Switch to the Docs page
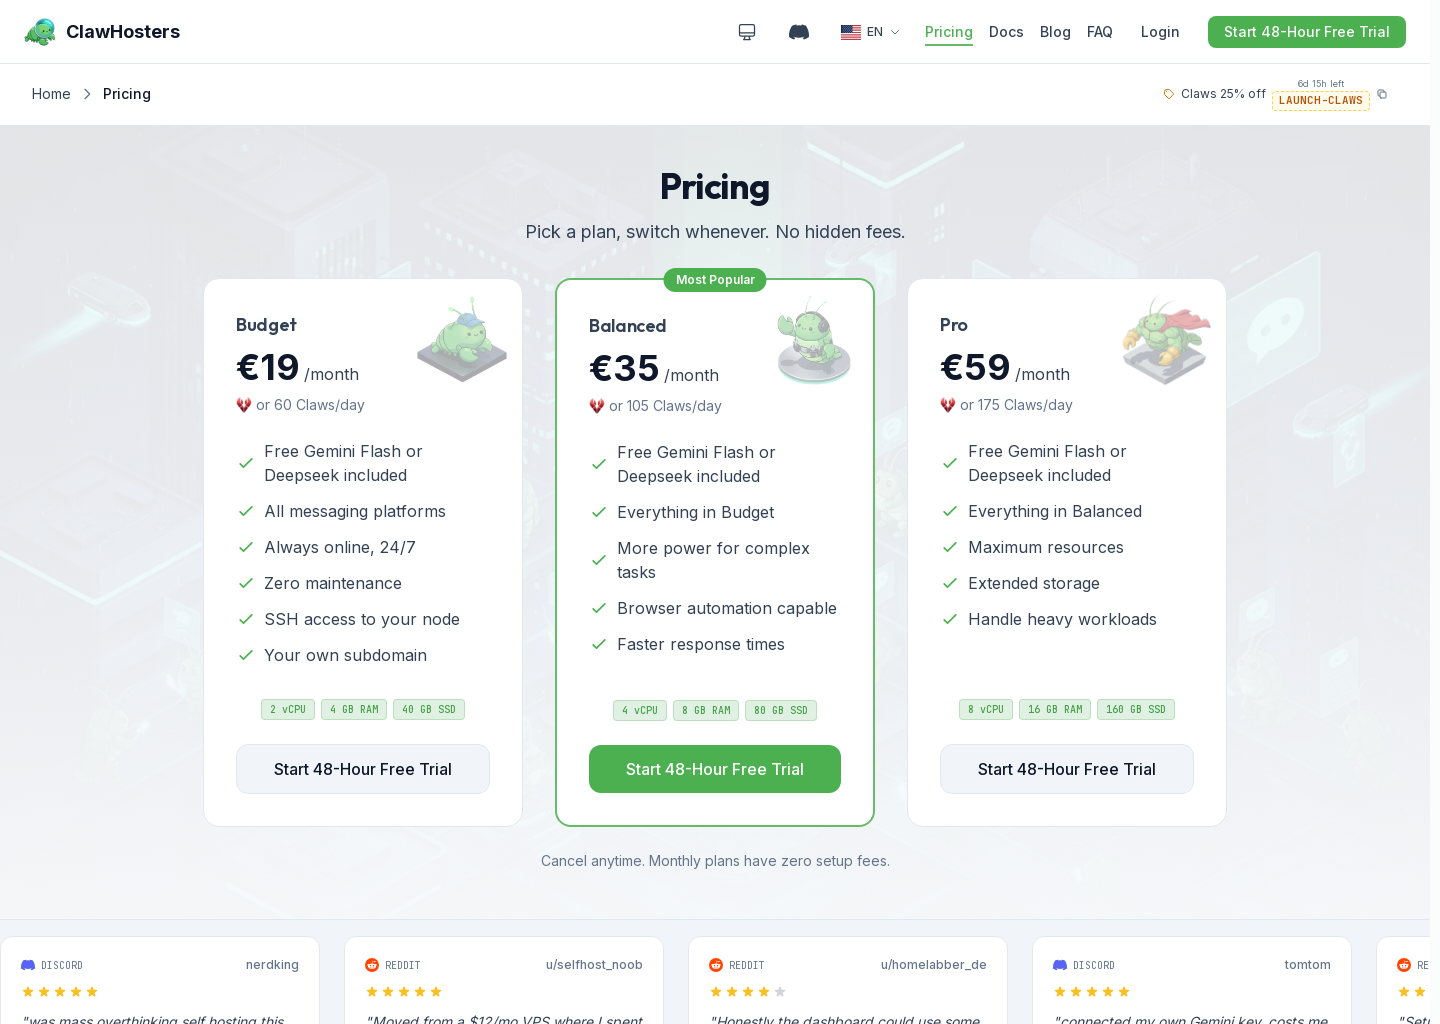 pos(1006,31)
